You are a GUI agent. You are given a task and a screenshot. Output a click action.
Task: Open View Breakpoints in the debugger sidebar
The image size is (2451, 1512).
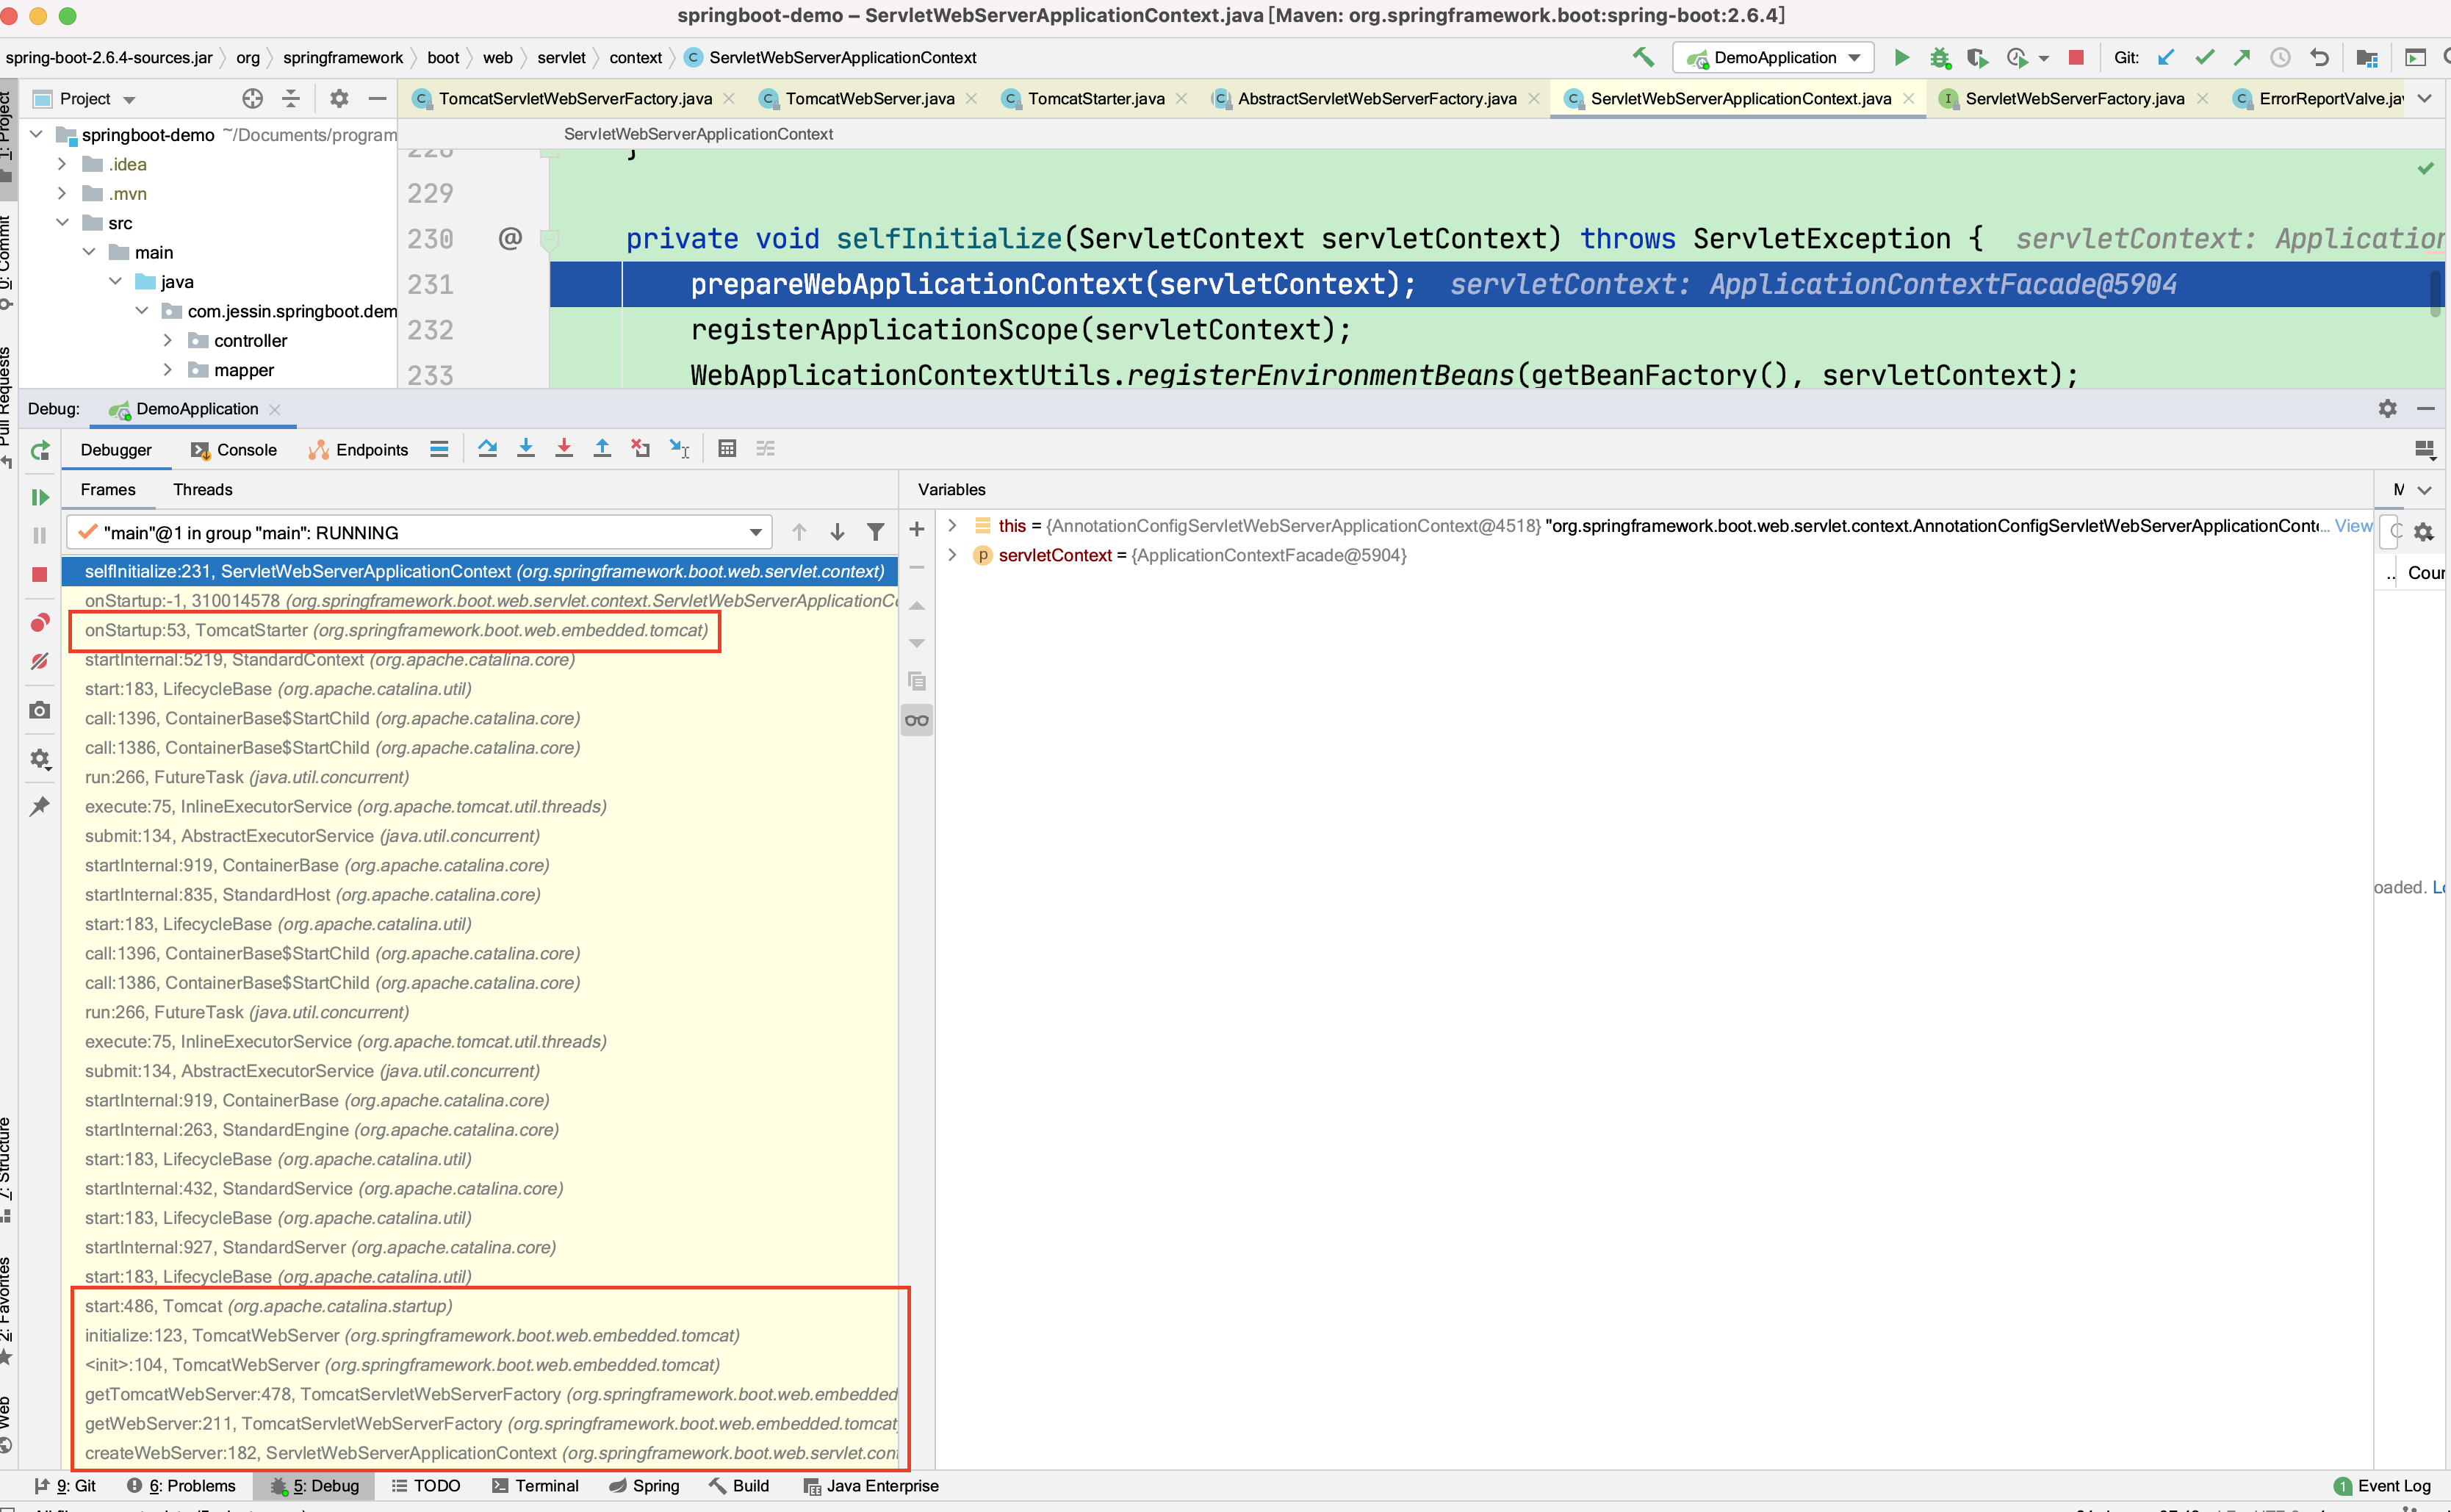pos(40,622)
